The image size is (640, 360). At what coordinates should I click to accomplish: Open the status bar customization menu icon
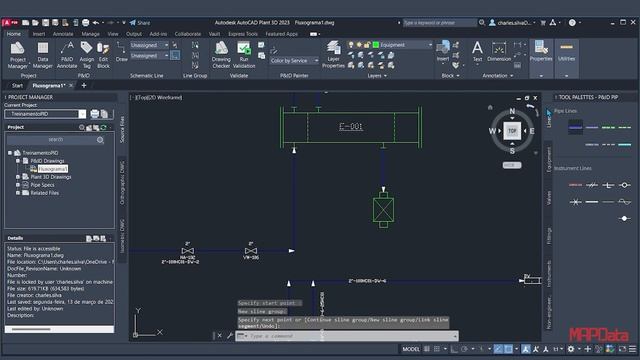tap(632, 349)
